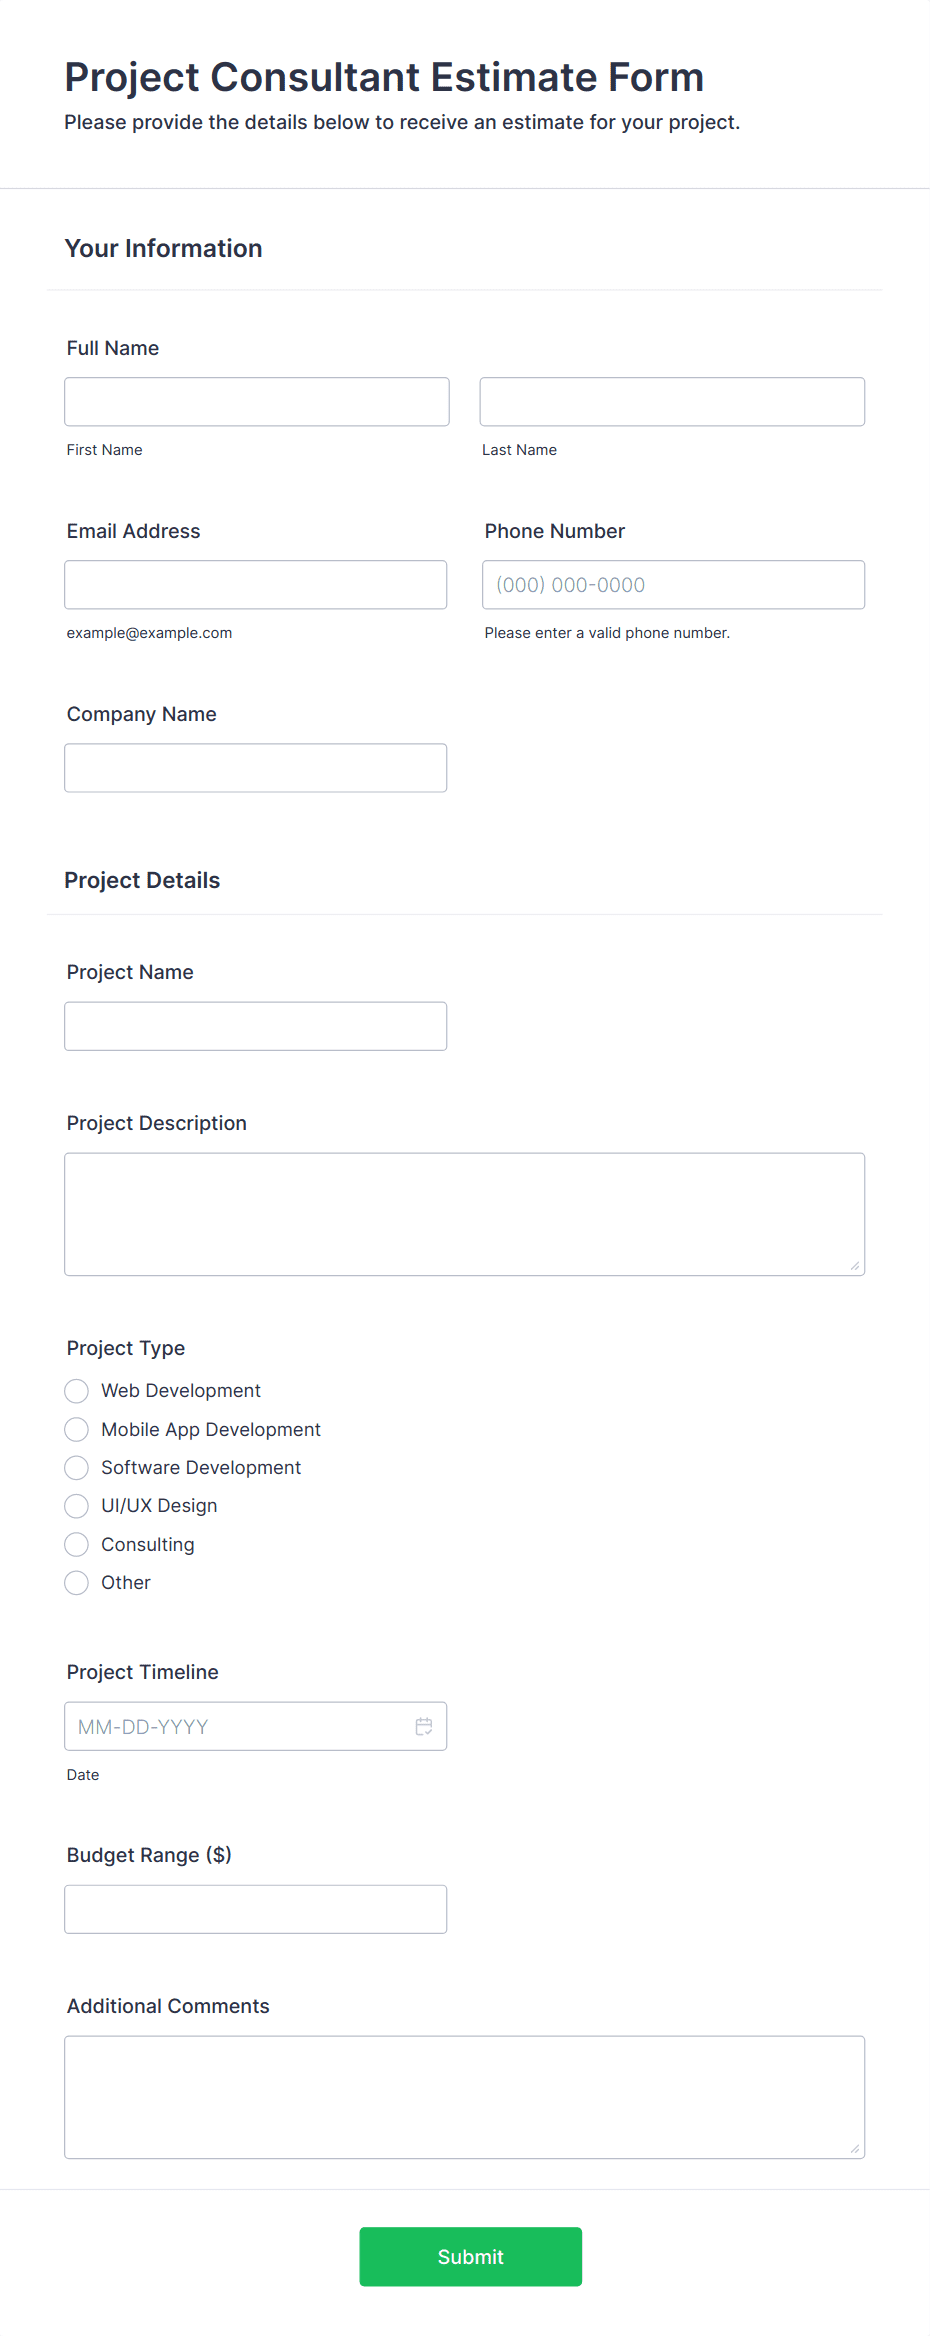The width and height of the screenshot is (930, 2336).
Task: Select the Web Development project type
Action: [x=76, y=1390]
